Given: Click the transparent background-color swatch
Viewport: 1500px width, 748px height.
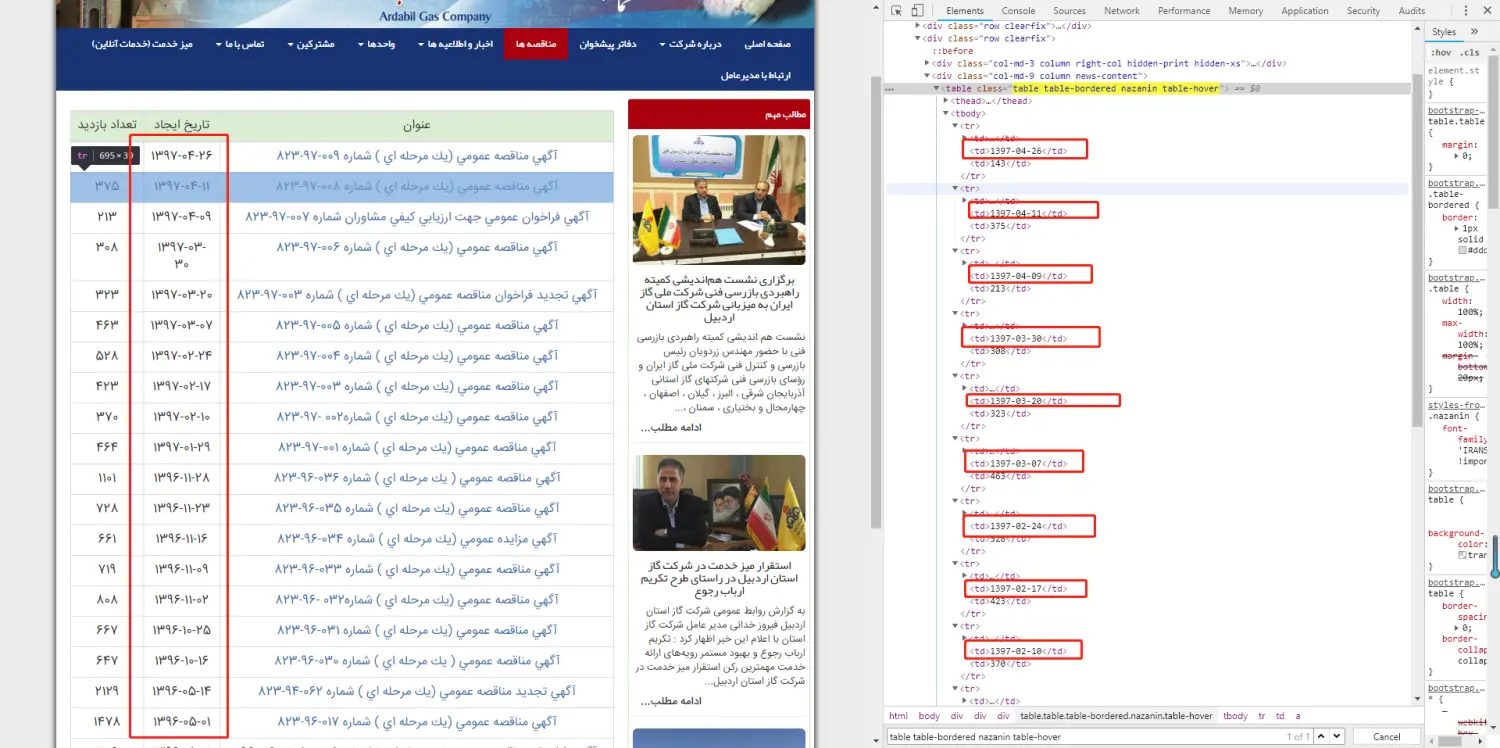Looking at the screenshot, I should 1463,555.
